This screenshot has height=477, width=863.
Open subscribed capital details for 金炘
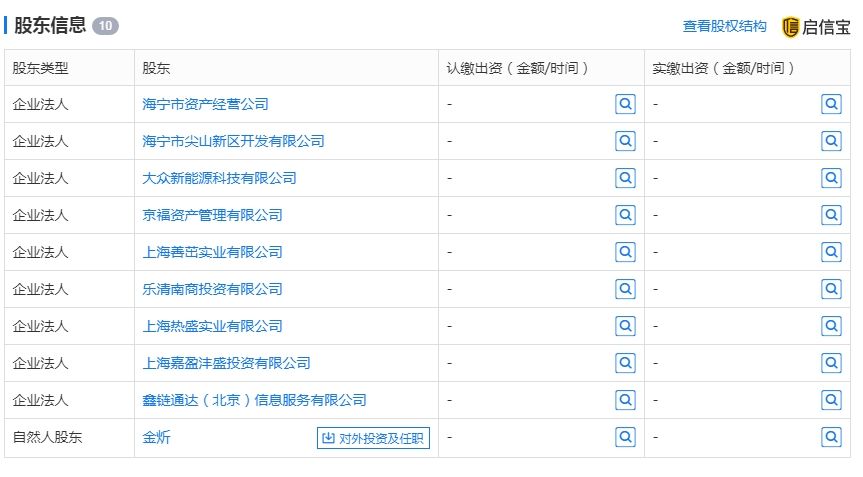click(x=625, y=437)
